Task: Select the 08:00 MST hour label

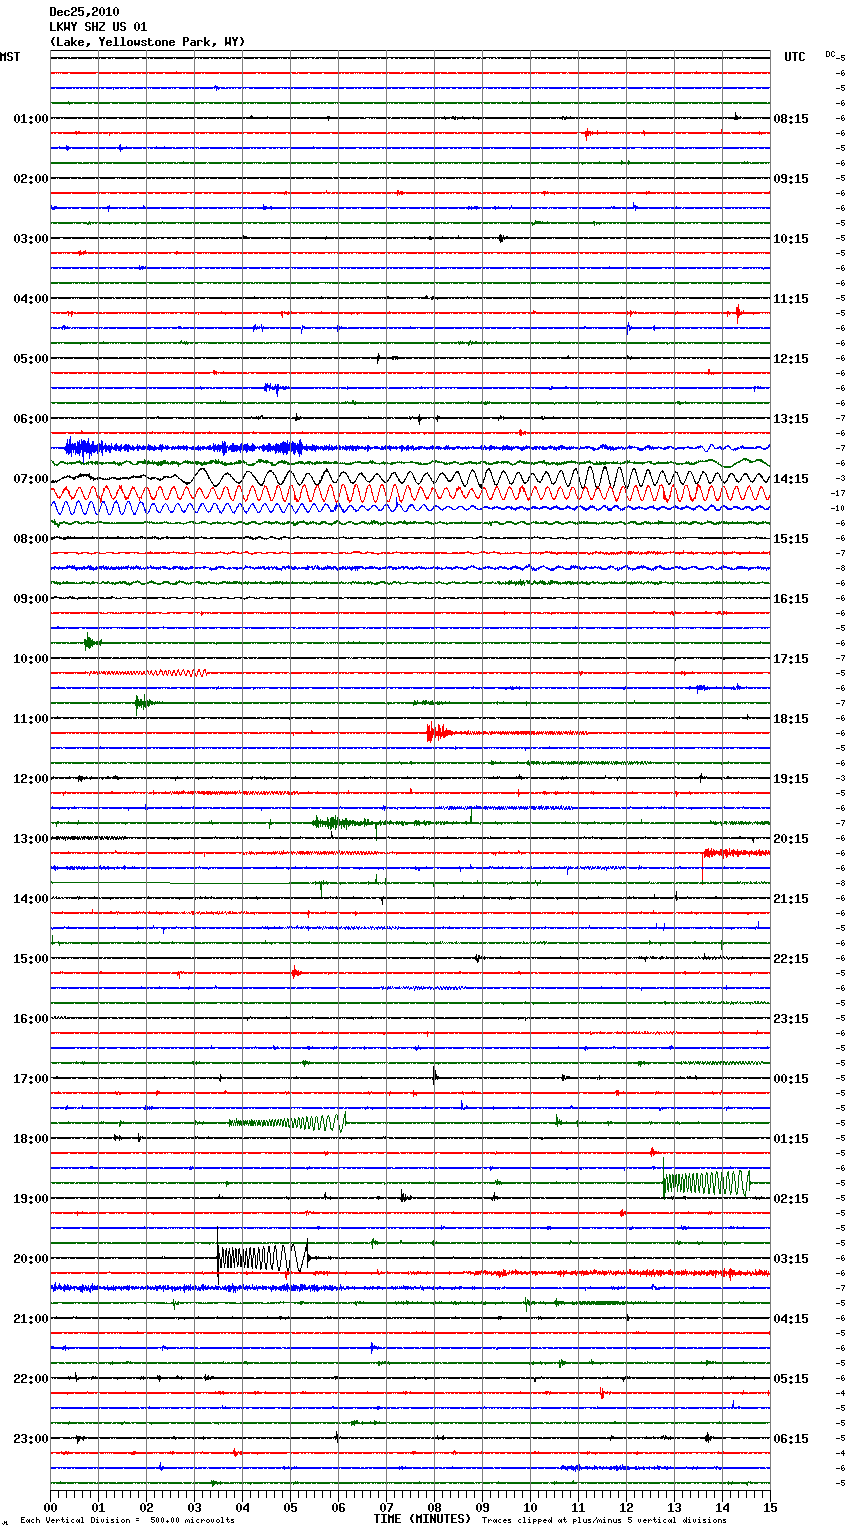Action: [31, 539]
